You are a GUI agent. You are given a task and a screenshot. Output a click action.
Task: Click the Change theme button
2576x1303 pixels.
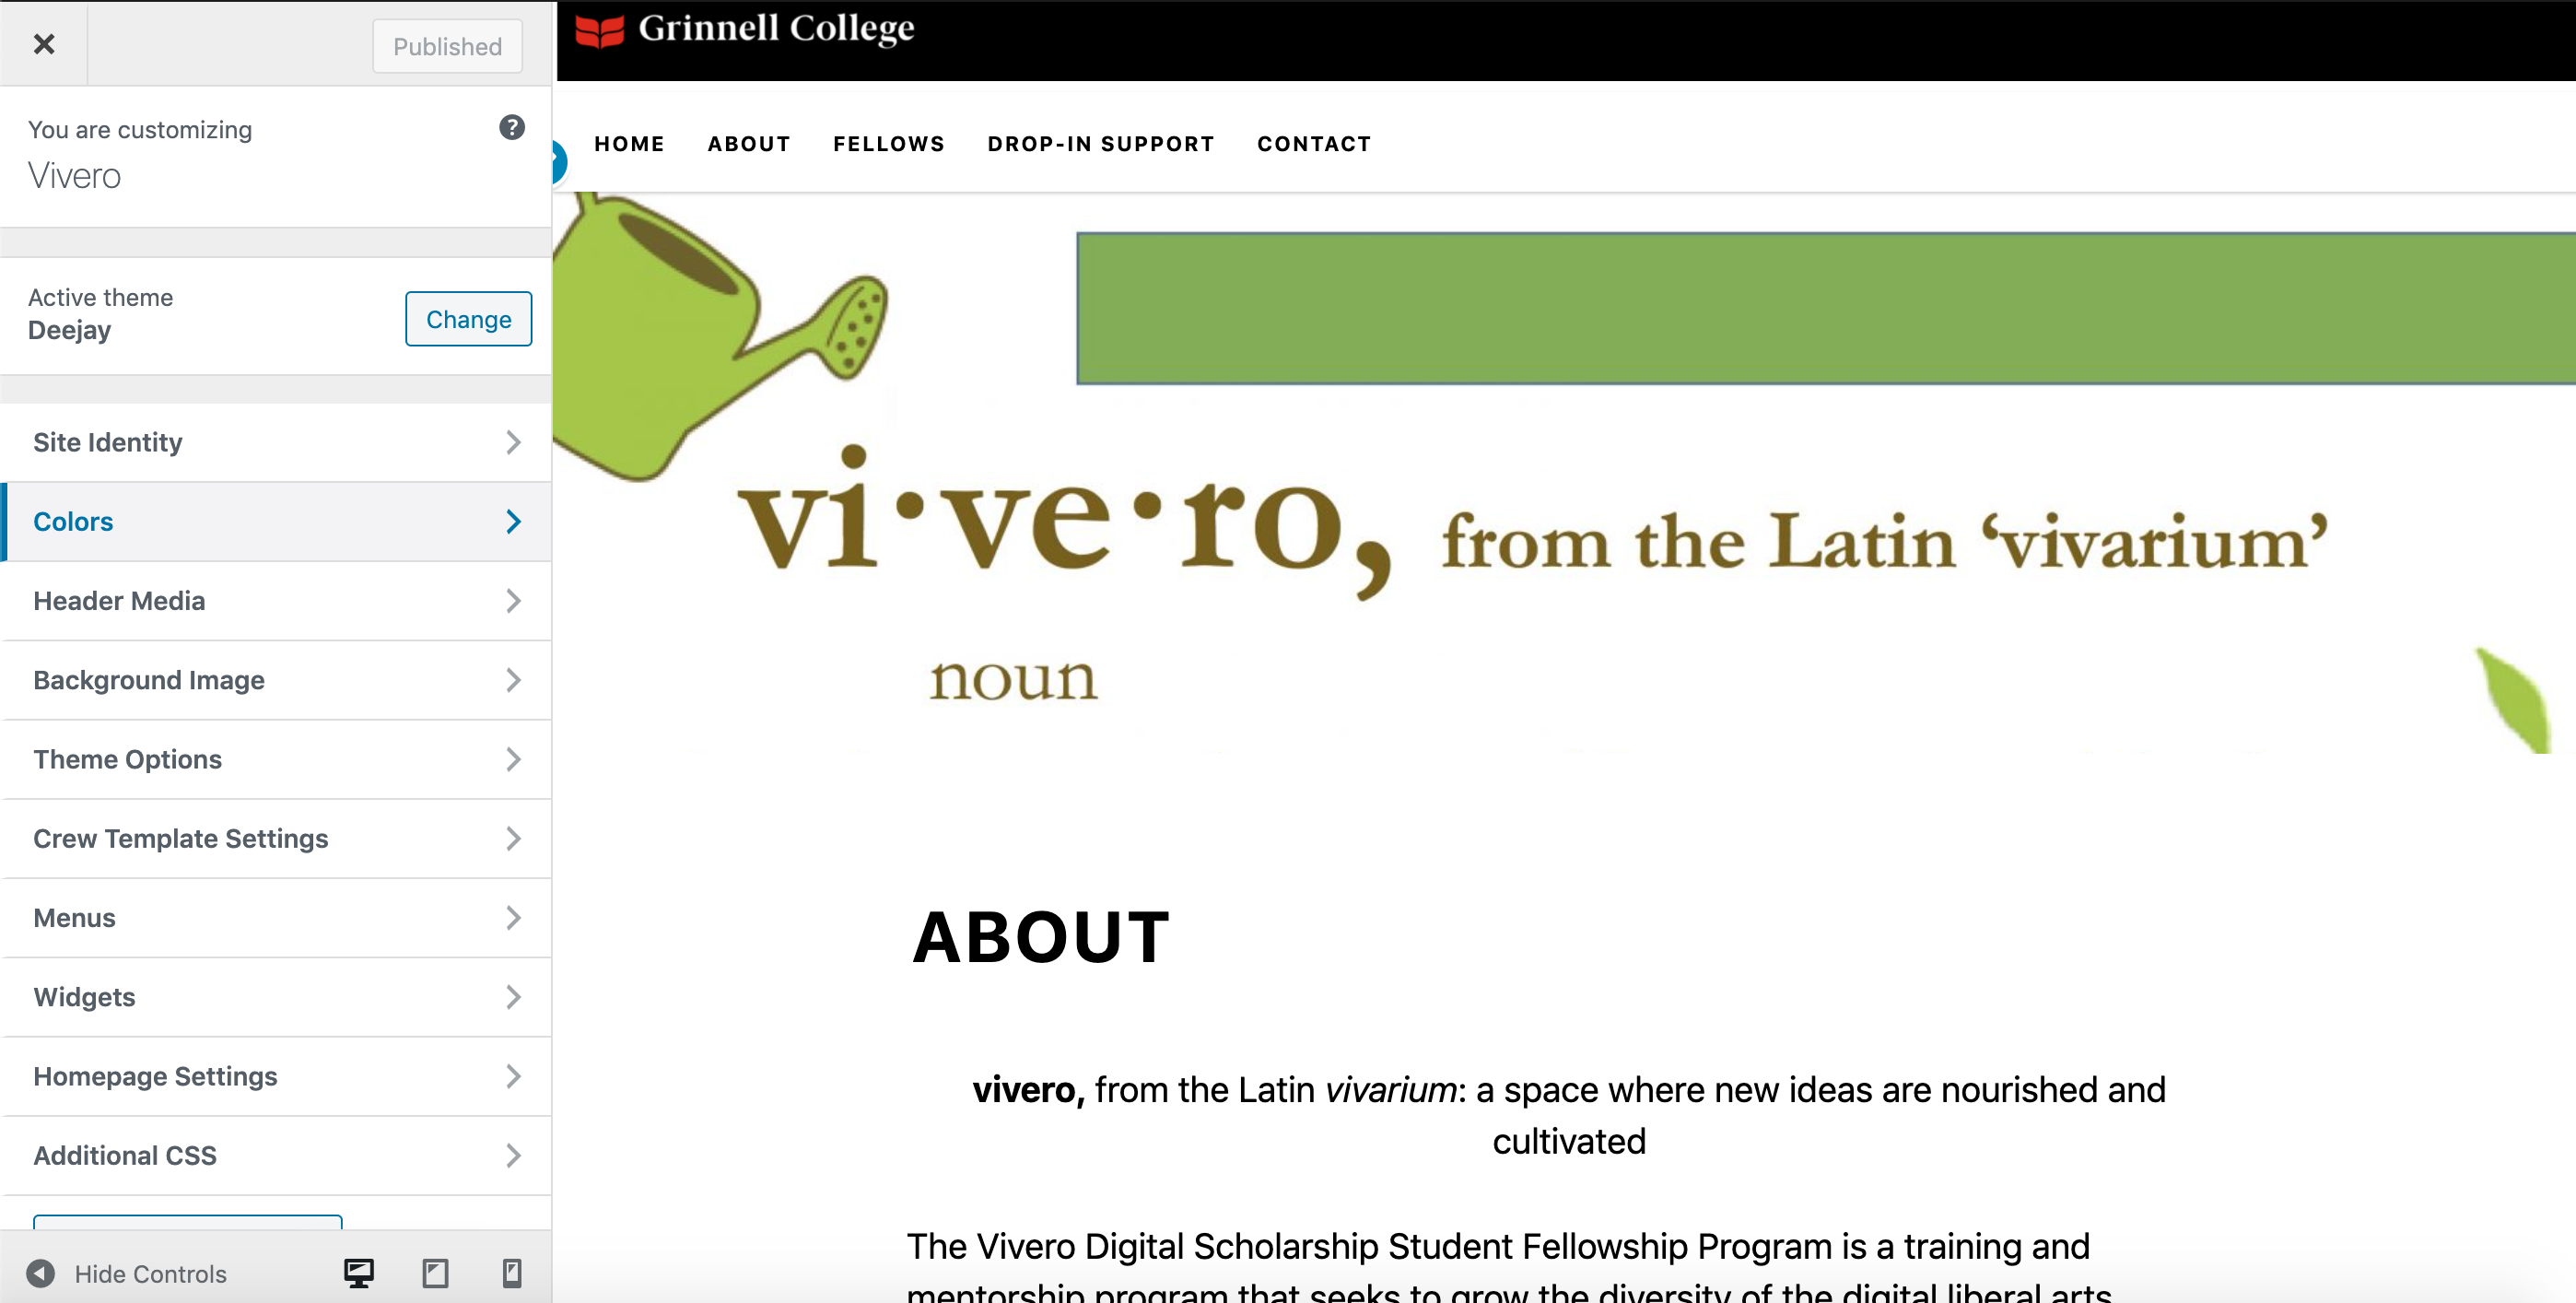(x=467, y=317)
